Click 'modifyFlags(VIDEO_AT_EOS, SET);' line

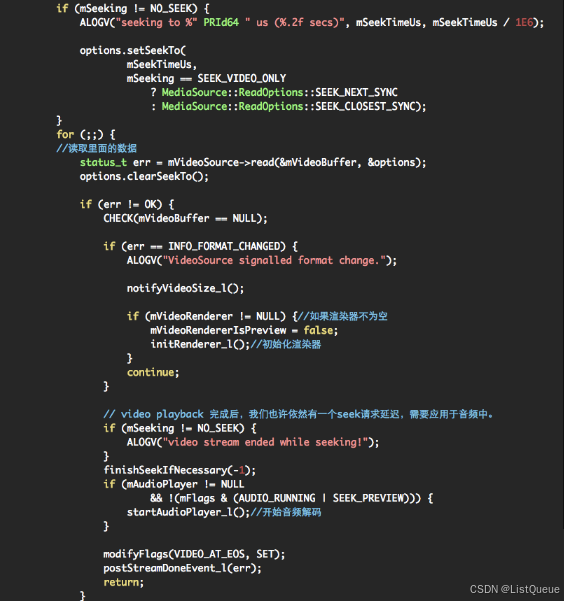click(194, 554)
